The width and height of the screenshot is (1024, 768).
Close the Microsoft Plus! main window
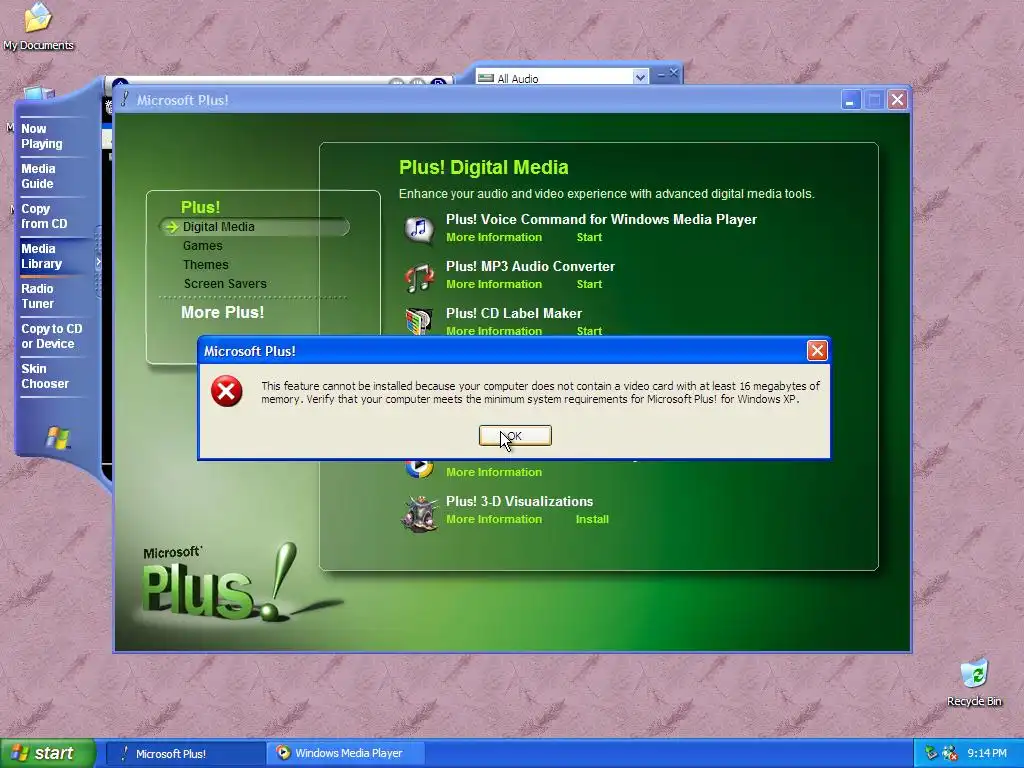(x=897, y=100)
